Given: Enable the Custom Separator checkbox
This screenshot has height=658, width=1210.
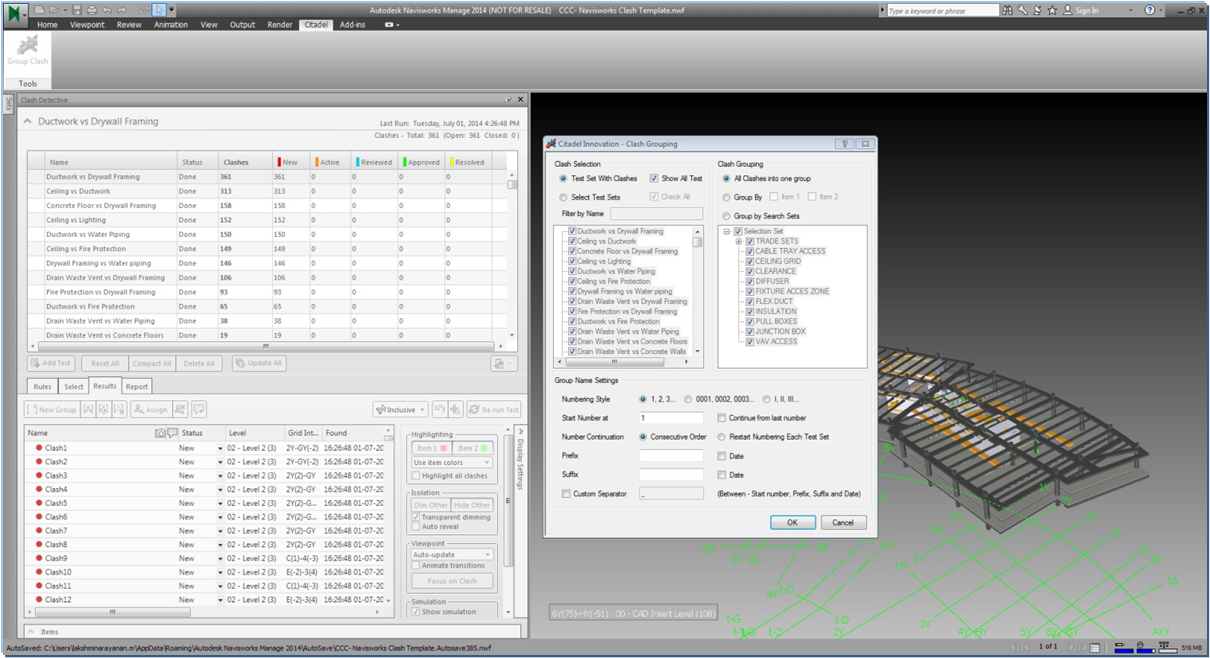Looking at the screenshot, I should pyautogui.click(x=566, y=494).
